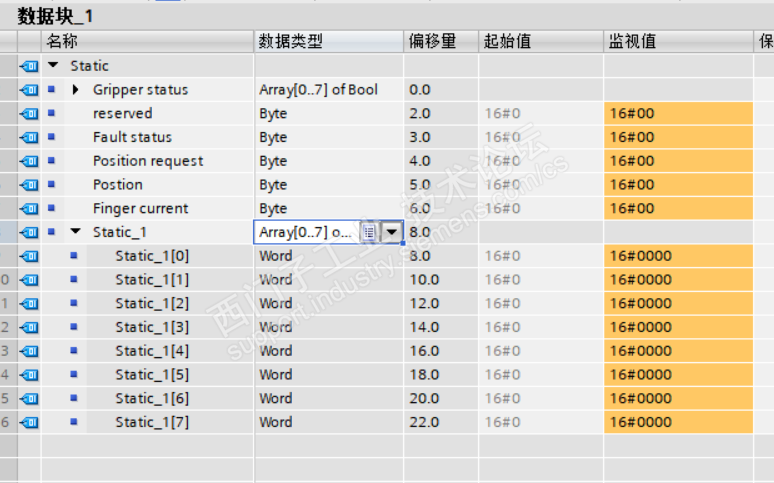Click the tag icon of Position request row

[30, 161]
